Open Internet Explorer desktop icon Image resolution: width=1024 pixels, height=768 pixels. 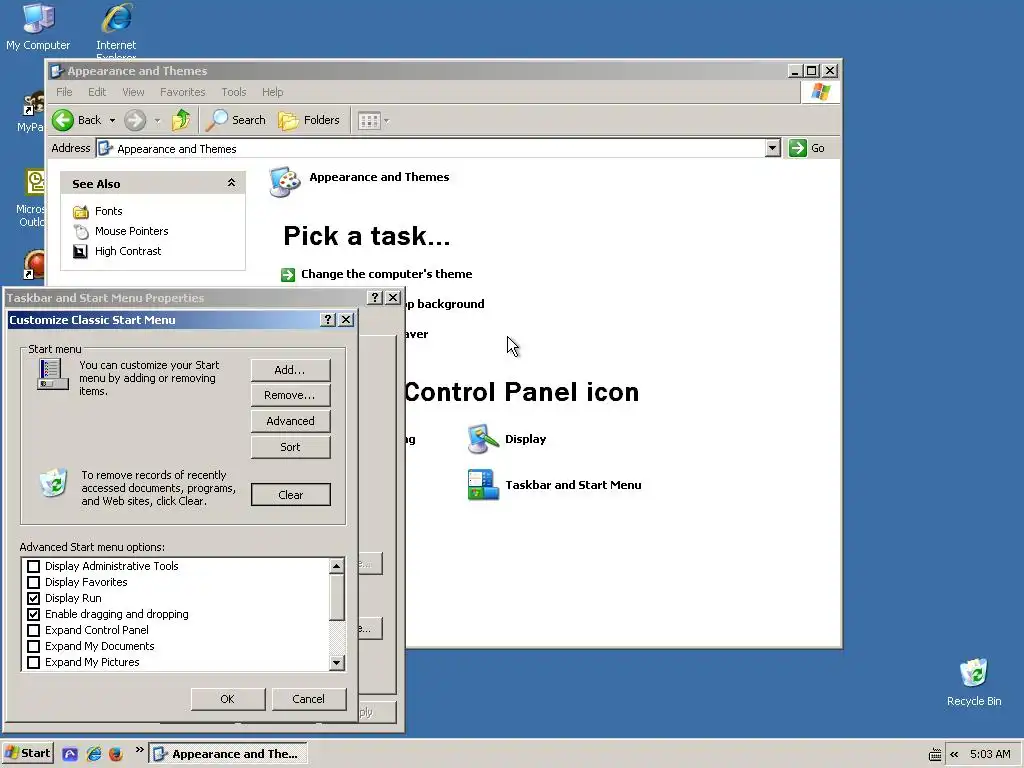[116, 29]
